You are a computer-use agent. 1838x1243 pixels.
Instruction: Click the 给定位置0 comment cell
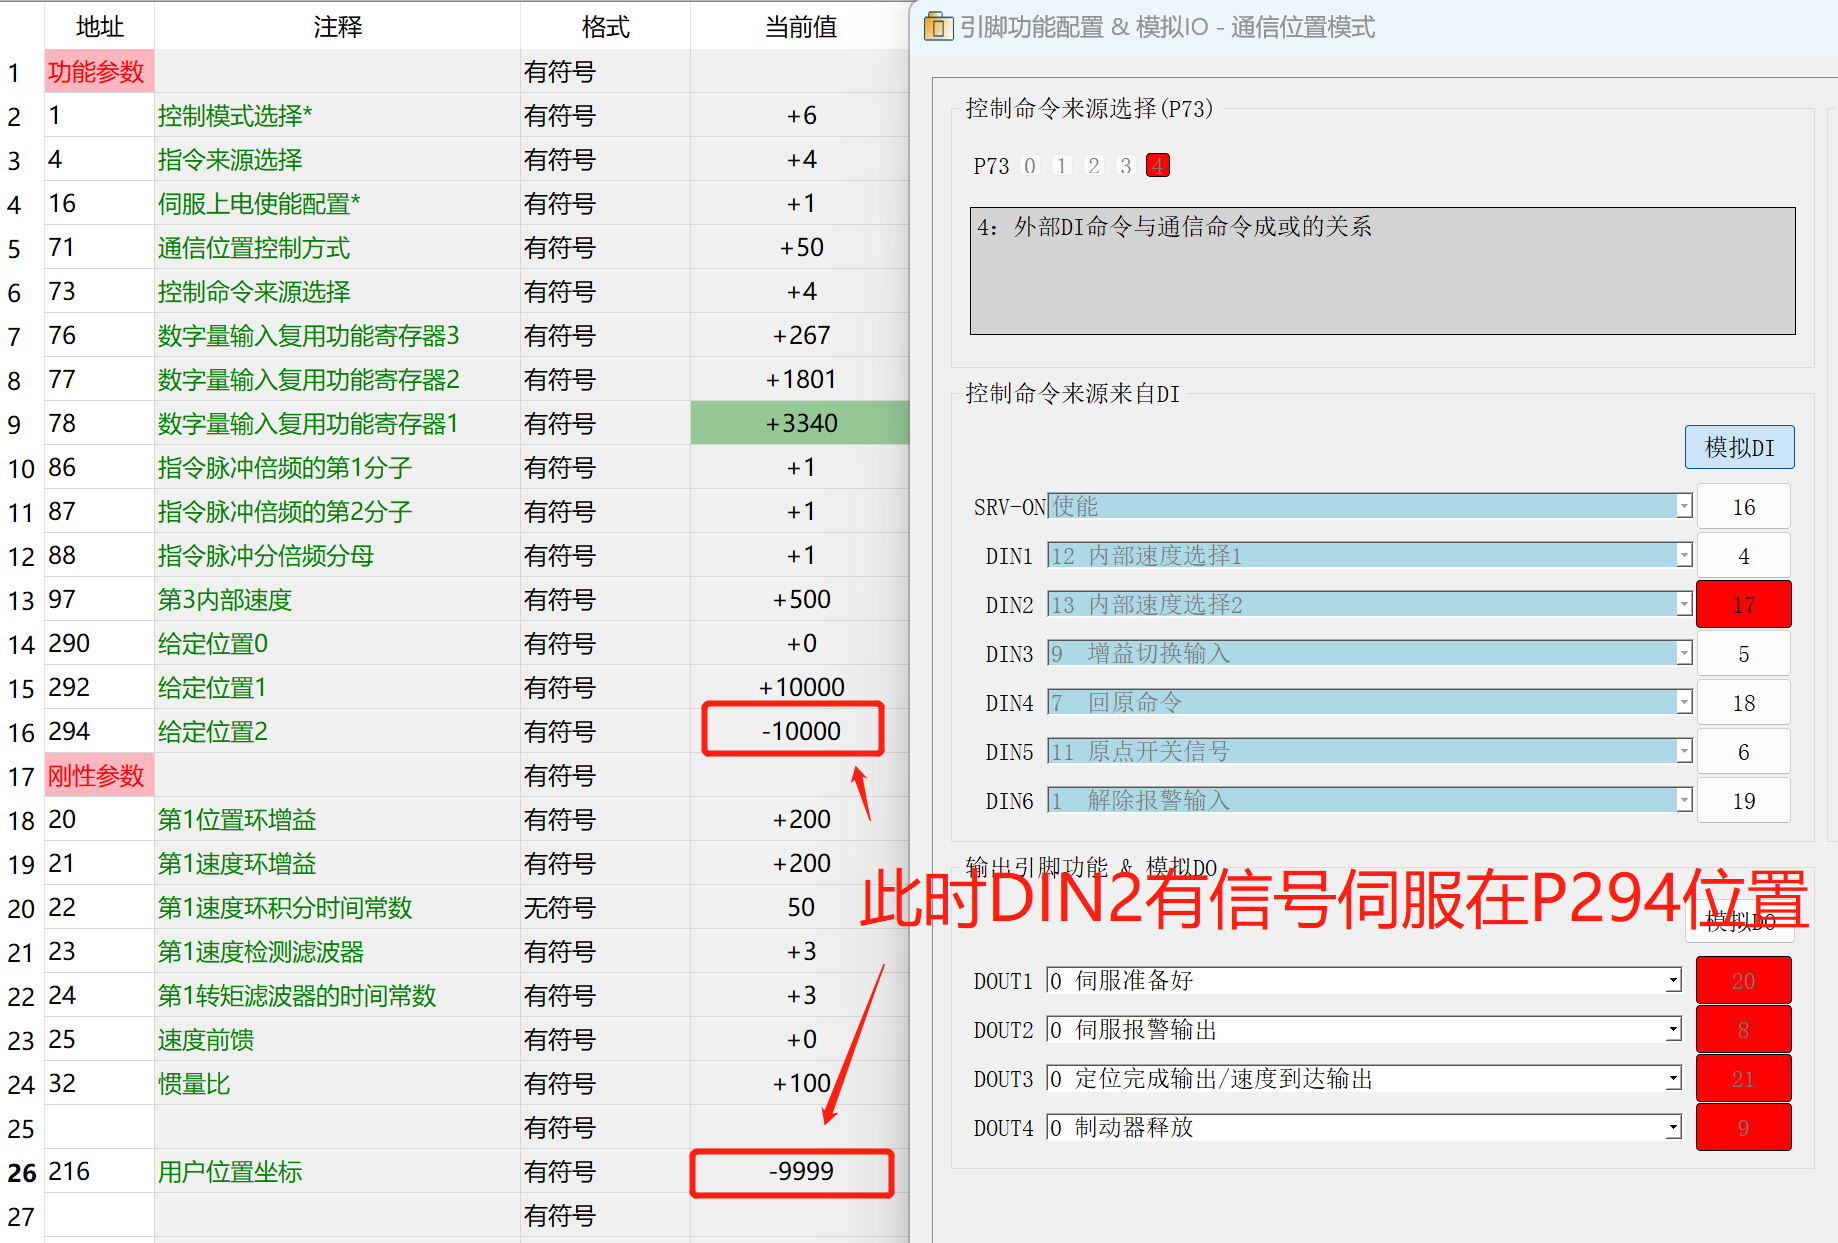[x=337, y=644]
